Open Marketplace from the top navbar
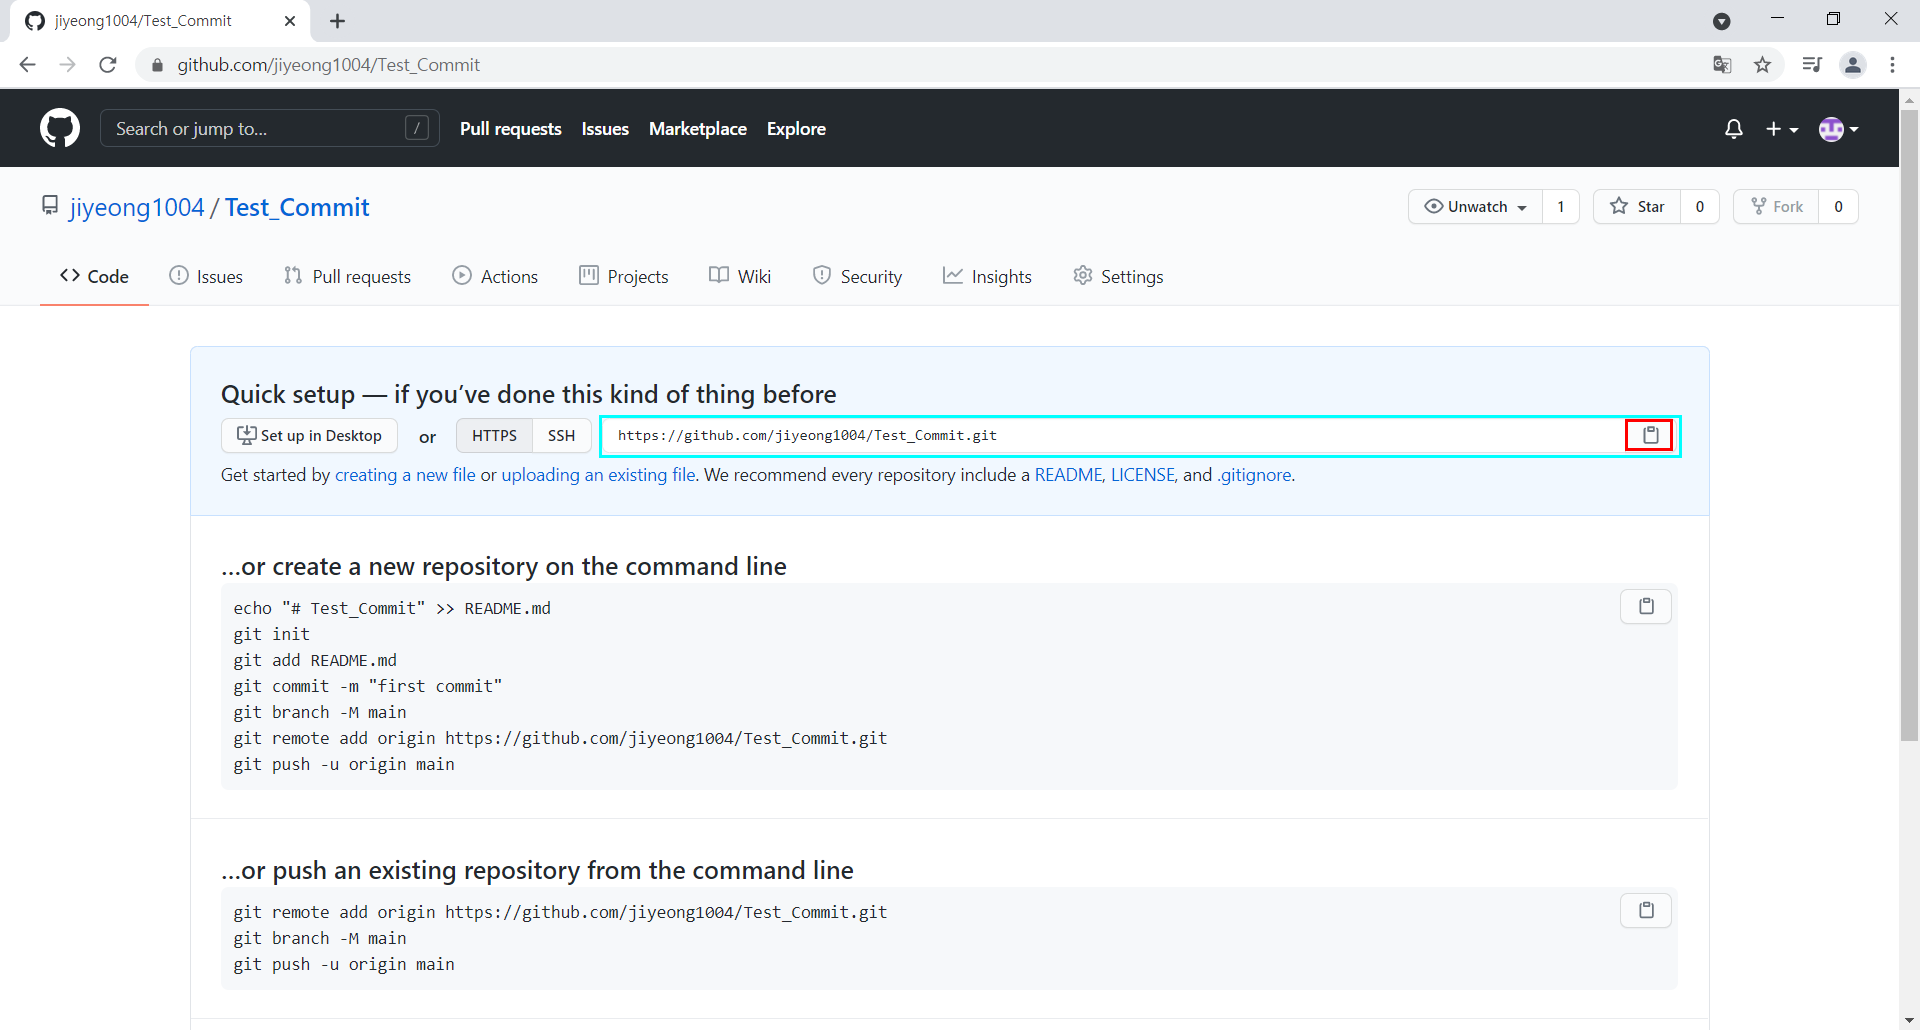 (698, 129)
